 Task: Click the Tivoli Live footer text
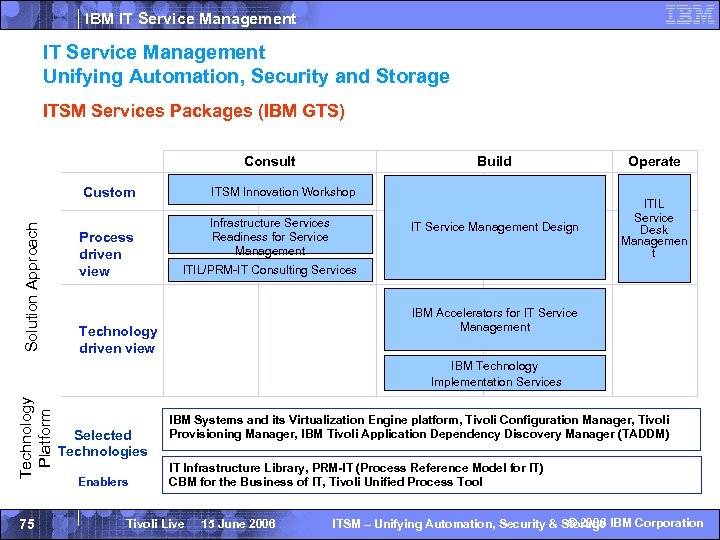pos(155,524)
